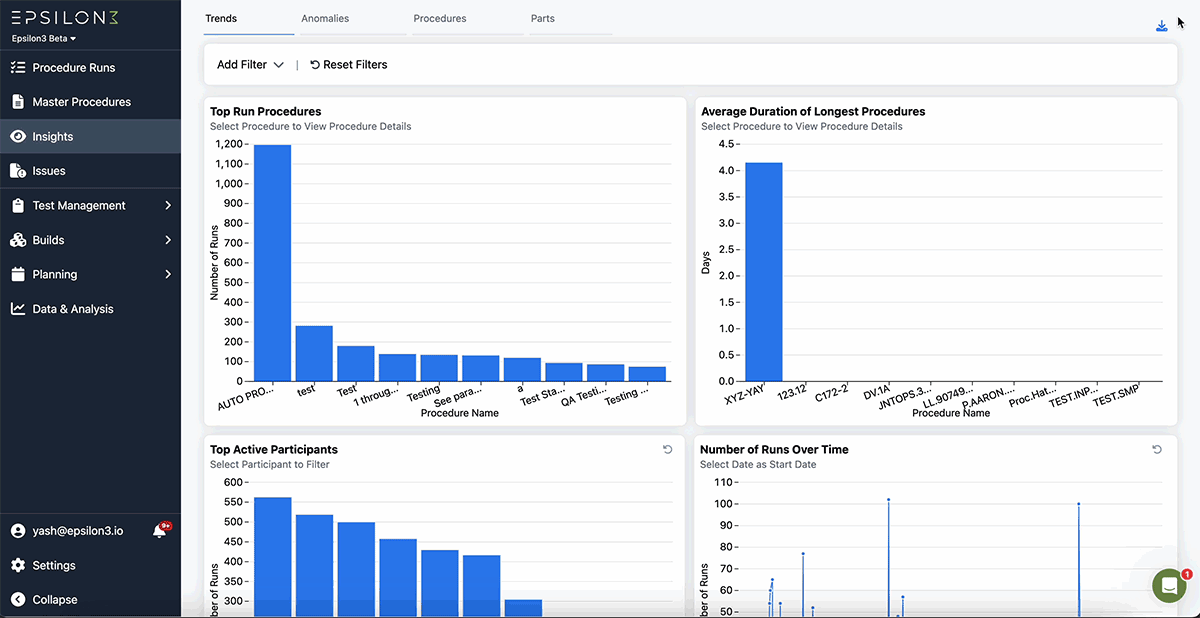Click the Epsilon3 logo
The image size is (1200, 618).
[65, 17]
